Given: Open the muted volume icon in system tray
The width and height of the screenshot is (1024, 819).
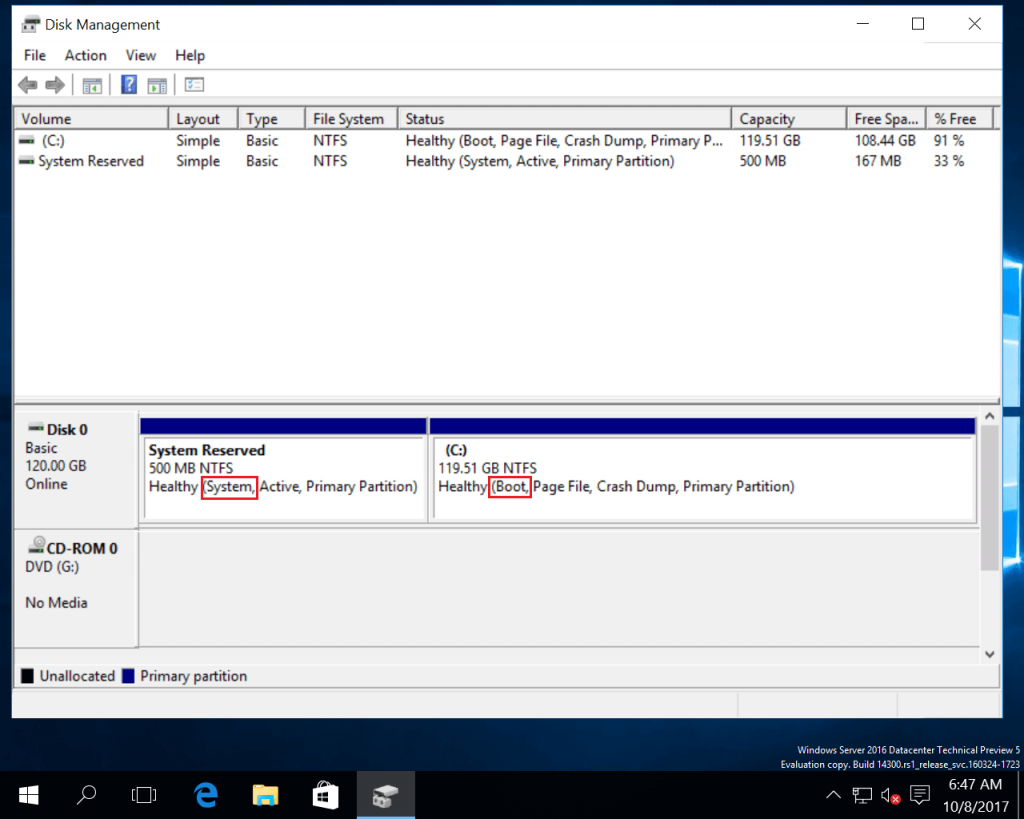Looking at the screenshot, I should pos(890,795).
